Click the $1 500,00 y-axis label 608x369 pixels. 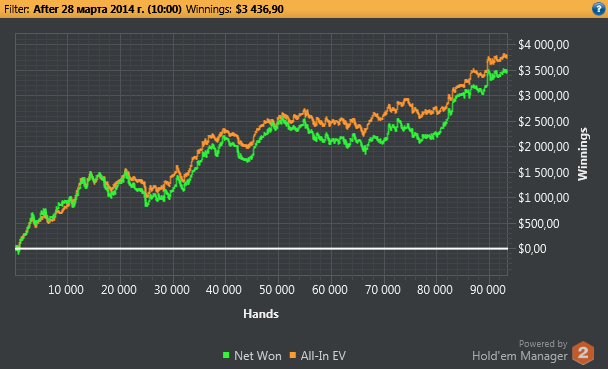point(544,172)
